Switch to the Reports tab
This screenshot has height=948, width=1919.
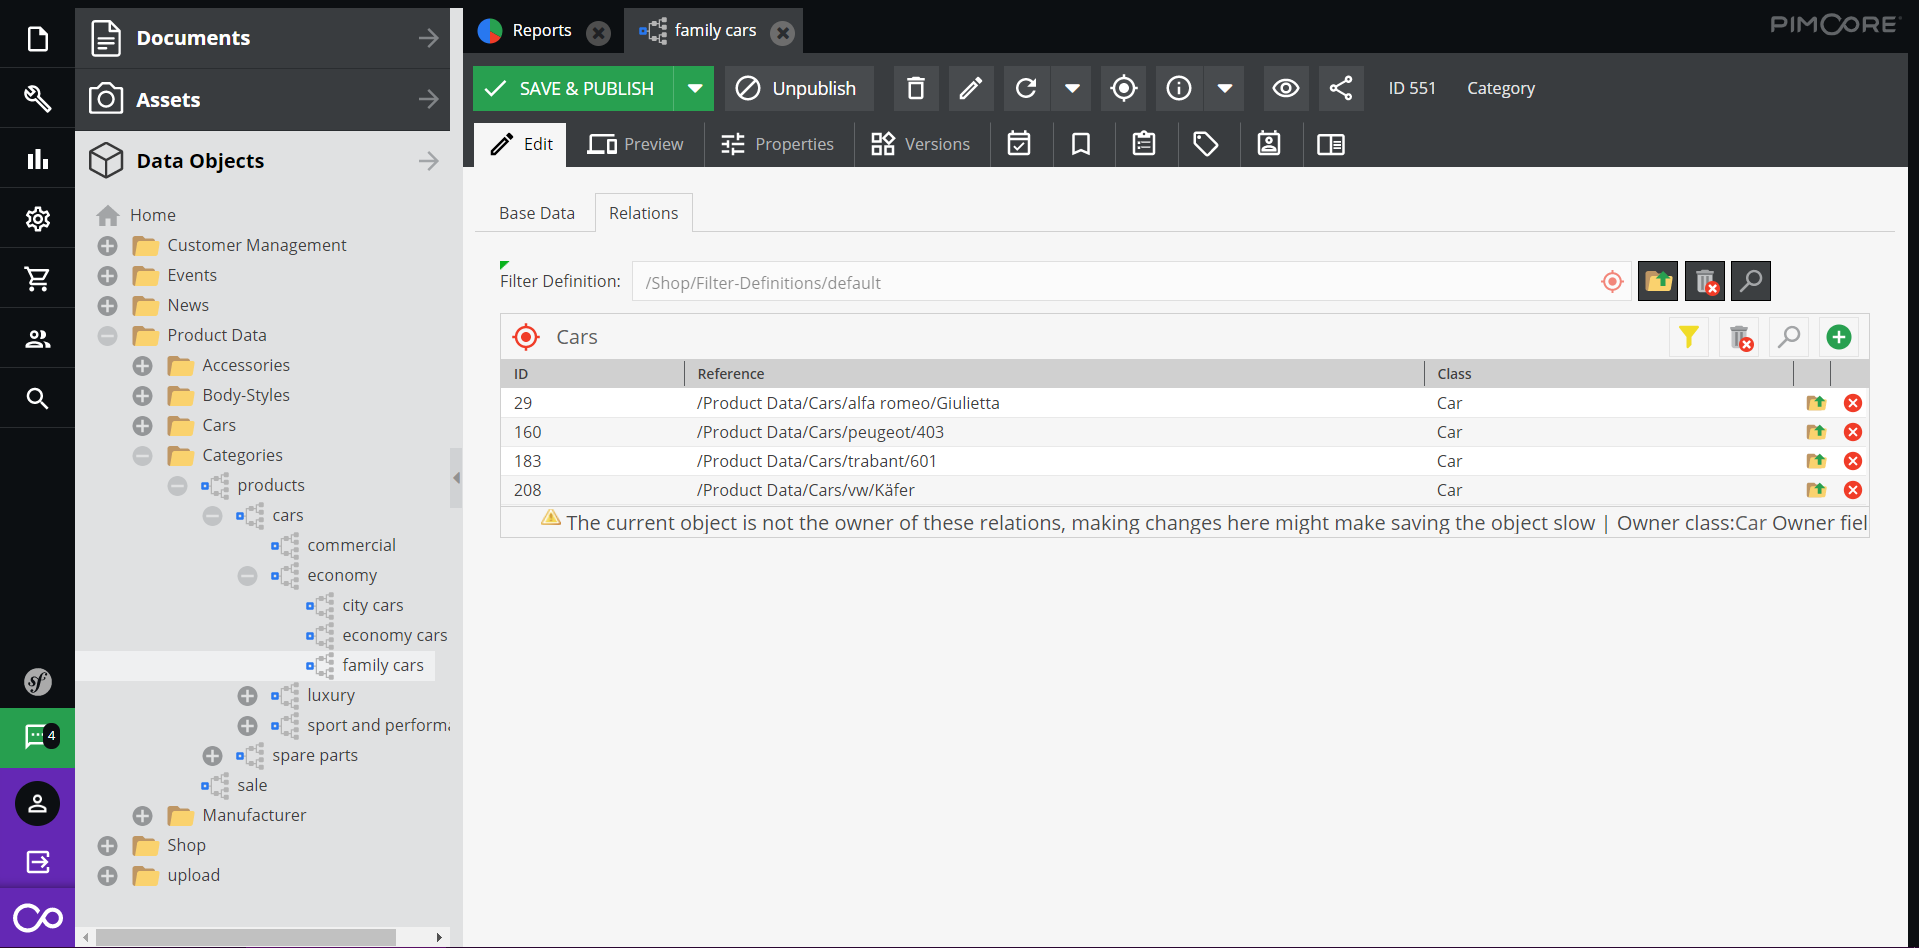[542, 30]
